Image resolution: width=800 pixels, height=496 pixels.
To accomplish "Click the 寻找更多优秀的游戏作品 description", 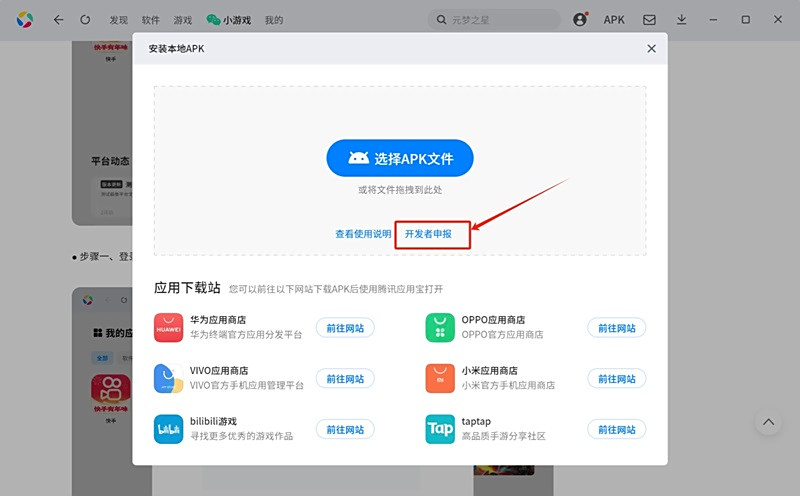I will [x=241, y=436].
